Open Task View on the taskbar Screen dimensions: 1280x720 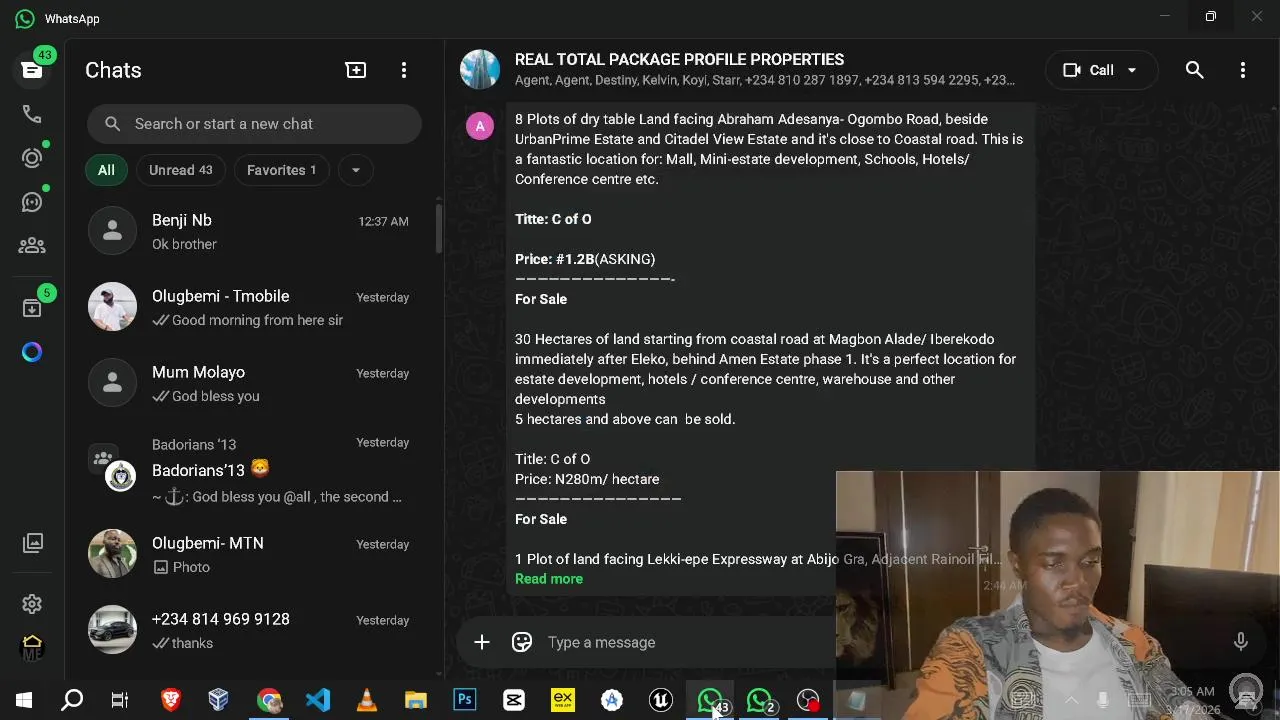120,700
